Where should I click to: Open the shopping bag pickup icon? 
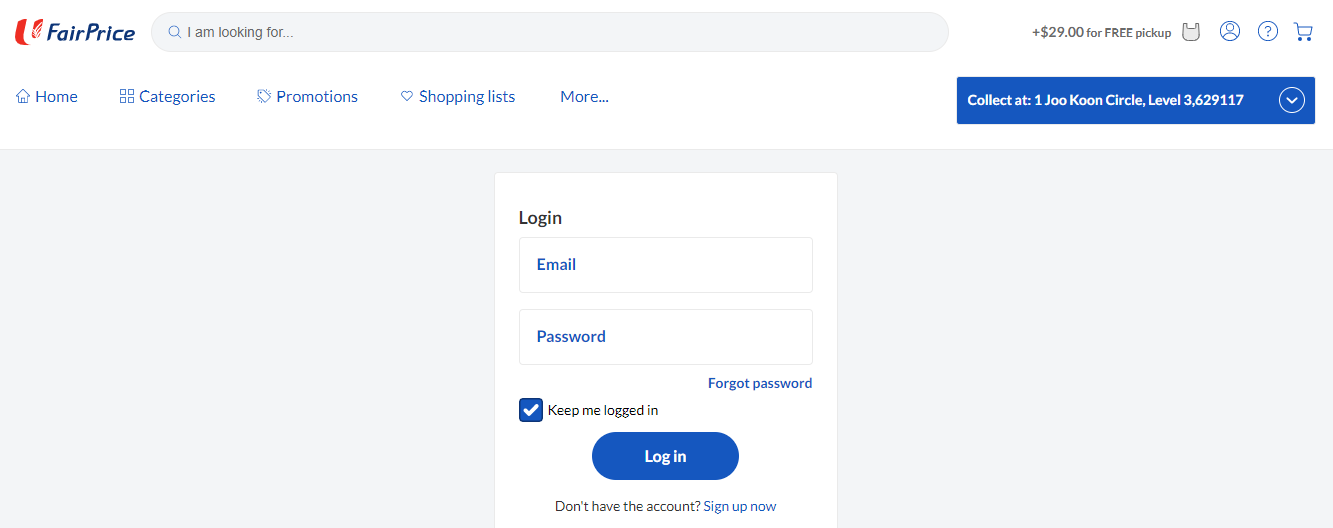coord(1190,32)
